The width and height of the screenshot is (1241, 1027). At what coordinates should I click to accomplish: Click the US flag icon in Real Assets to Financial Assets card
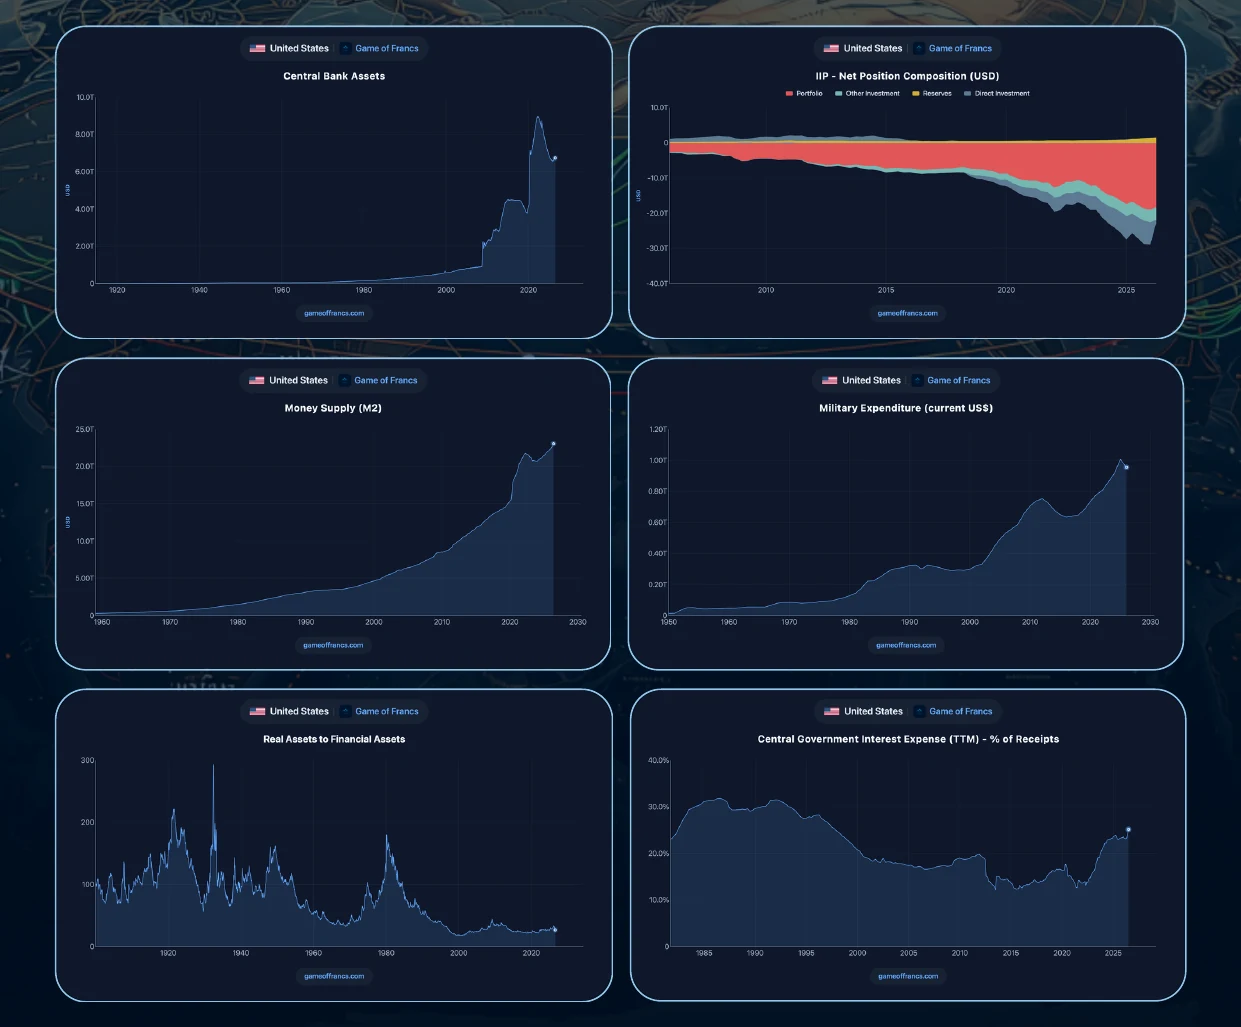point(258,711)
